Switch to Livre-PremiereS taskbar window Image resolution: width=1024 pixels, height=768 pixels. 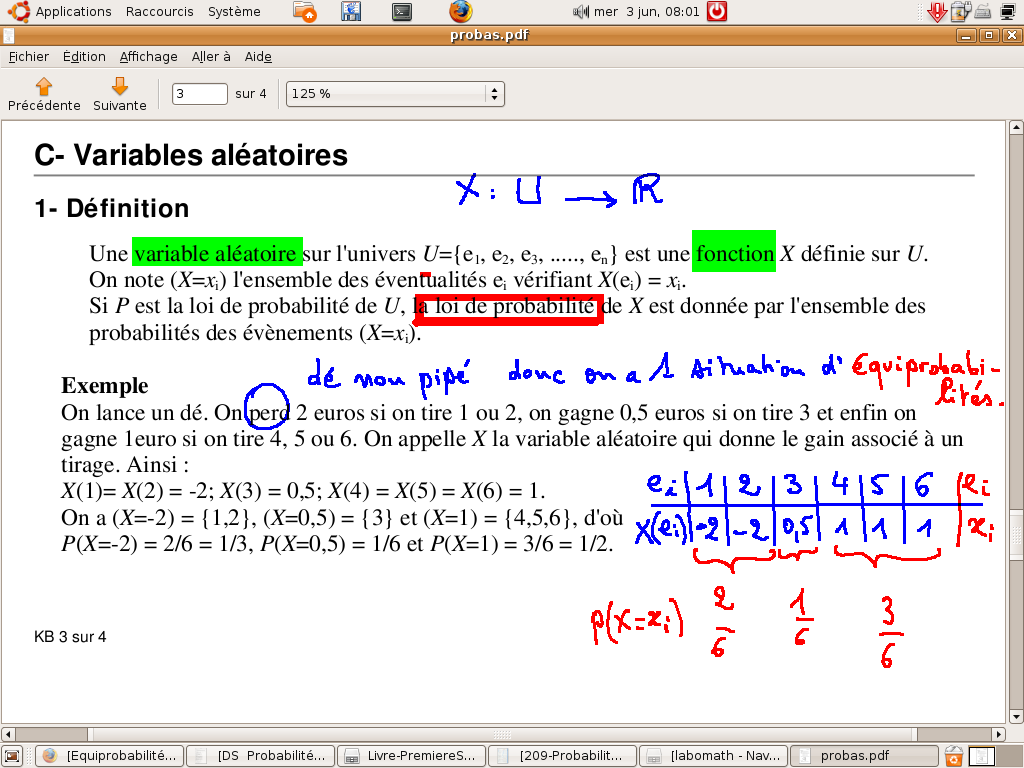[x=411, y=756]
